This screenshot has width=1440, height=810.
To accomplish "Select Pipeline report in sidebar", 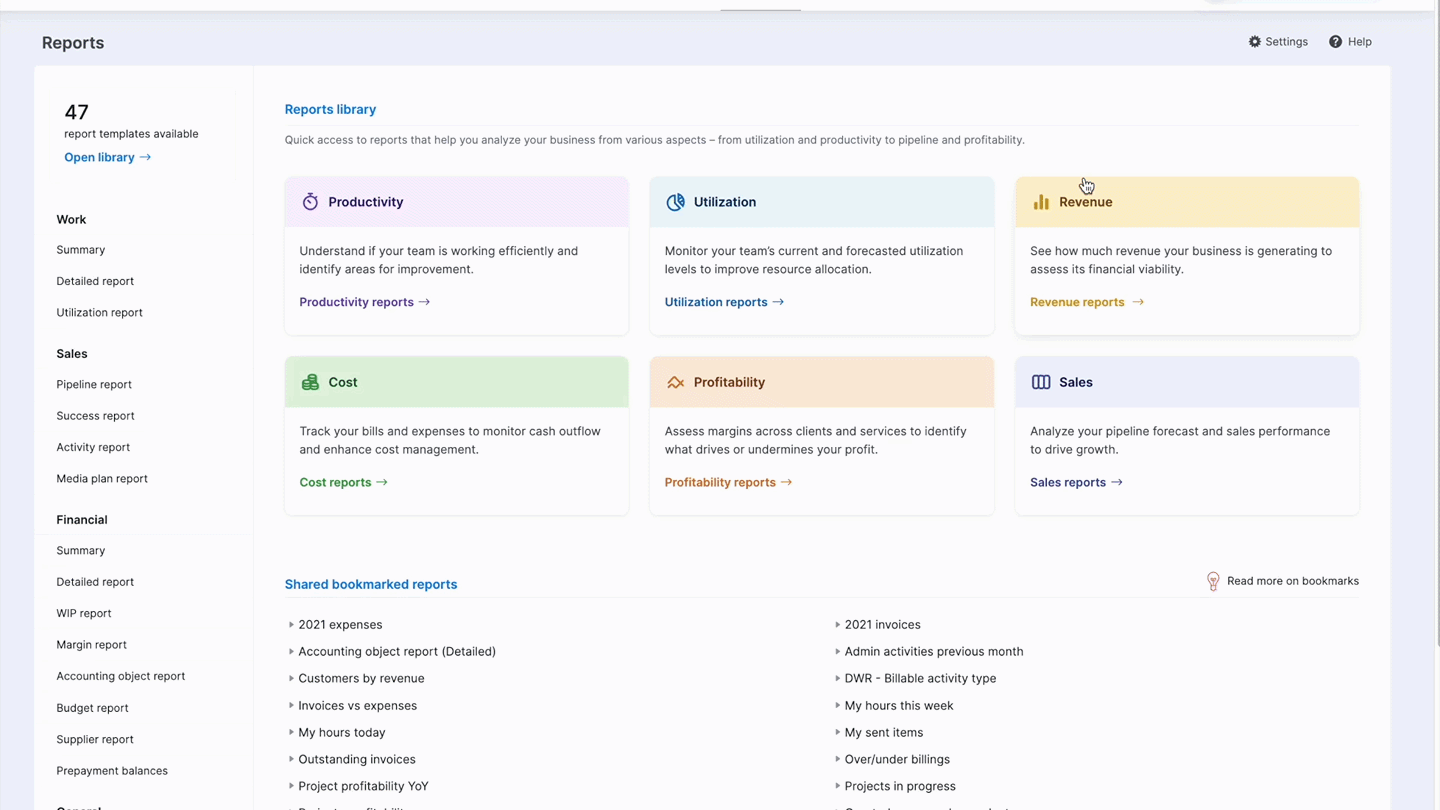I will (x=94, y=384).
